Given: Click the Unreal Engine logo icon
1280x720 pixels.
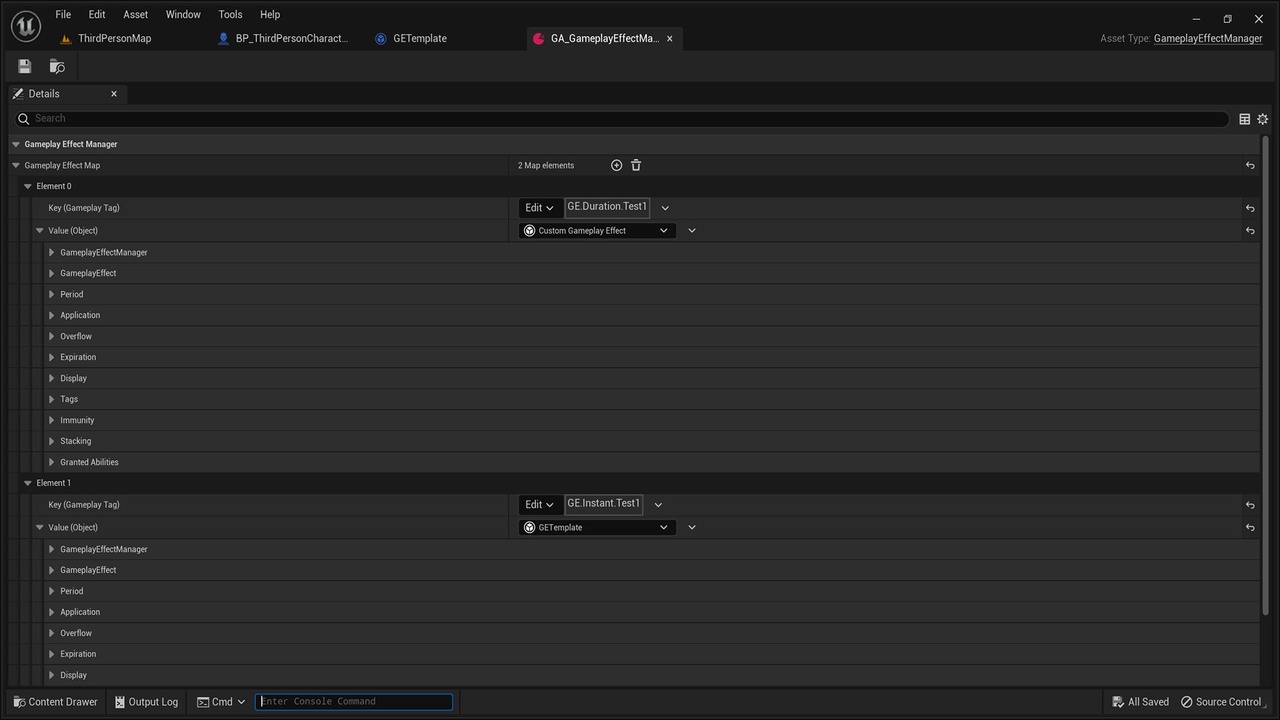Looking at the screenshot, I should [25, 26].
